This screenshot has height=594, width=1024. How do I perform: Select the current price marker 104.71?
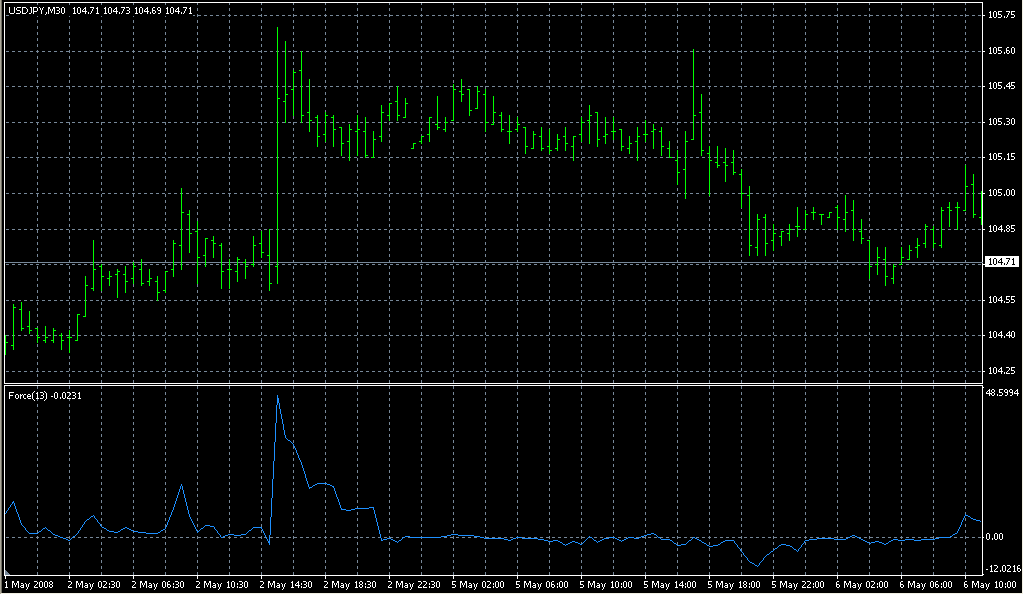pyautogui.click(x=1002, y=262)
